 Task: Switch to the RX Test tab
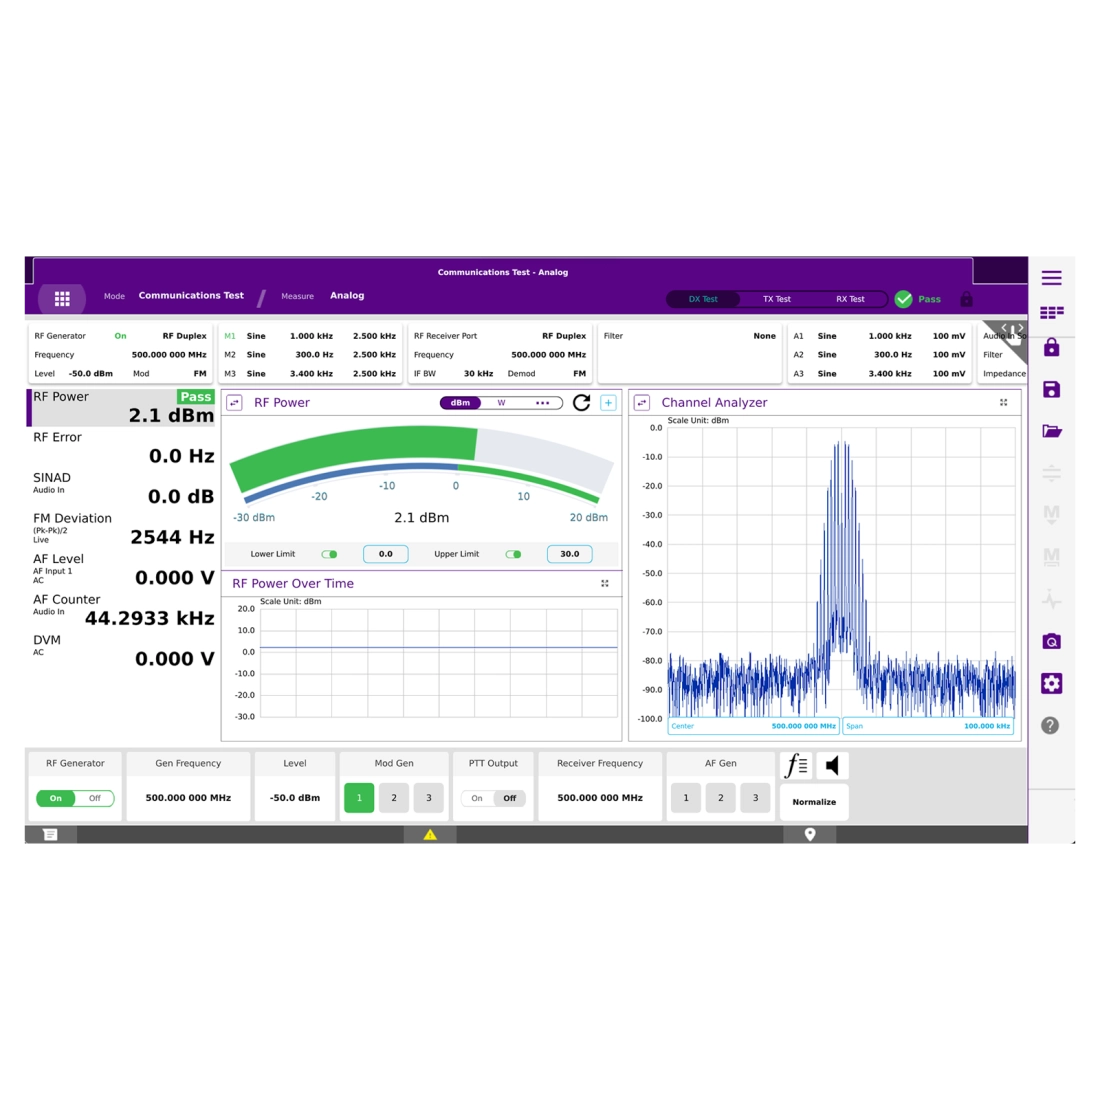850,299
